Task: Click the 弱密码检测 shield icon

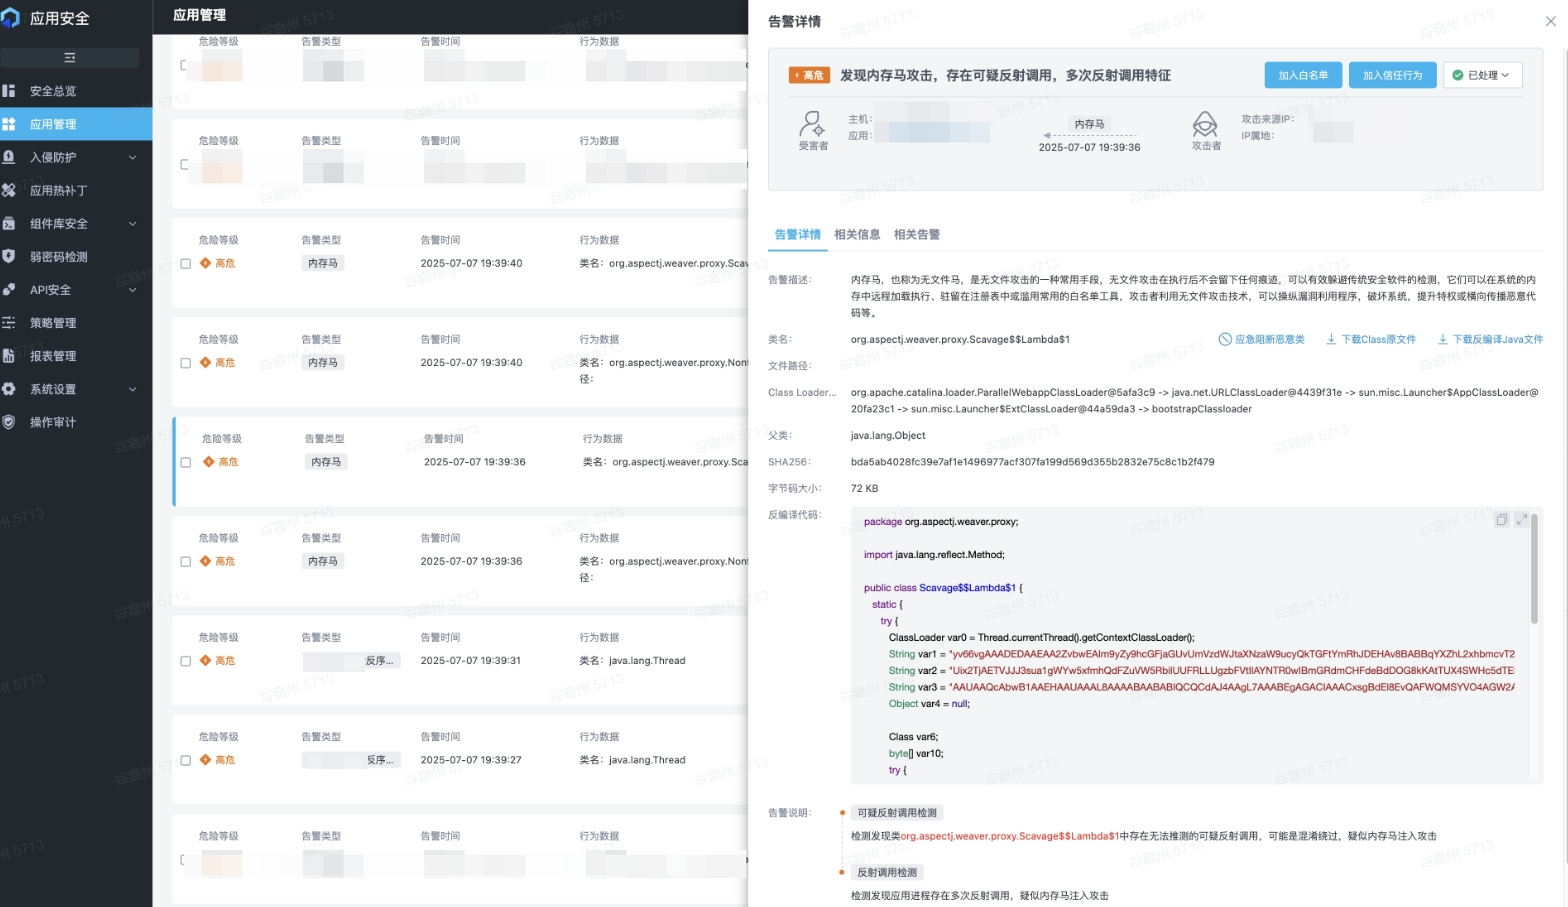Action: coord(9,256)
